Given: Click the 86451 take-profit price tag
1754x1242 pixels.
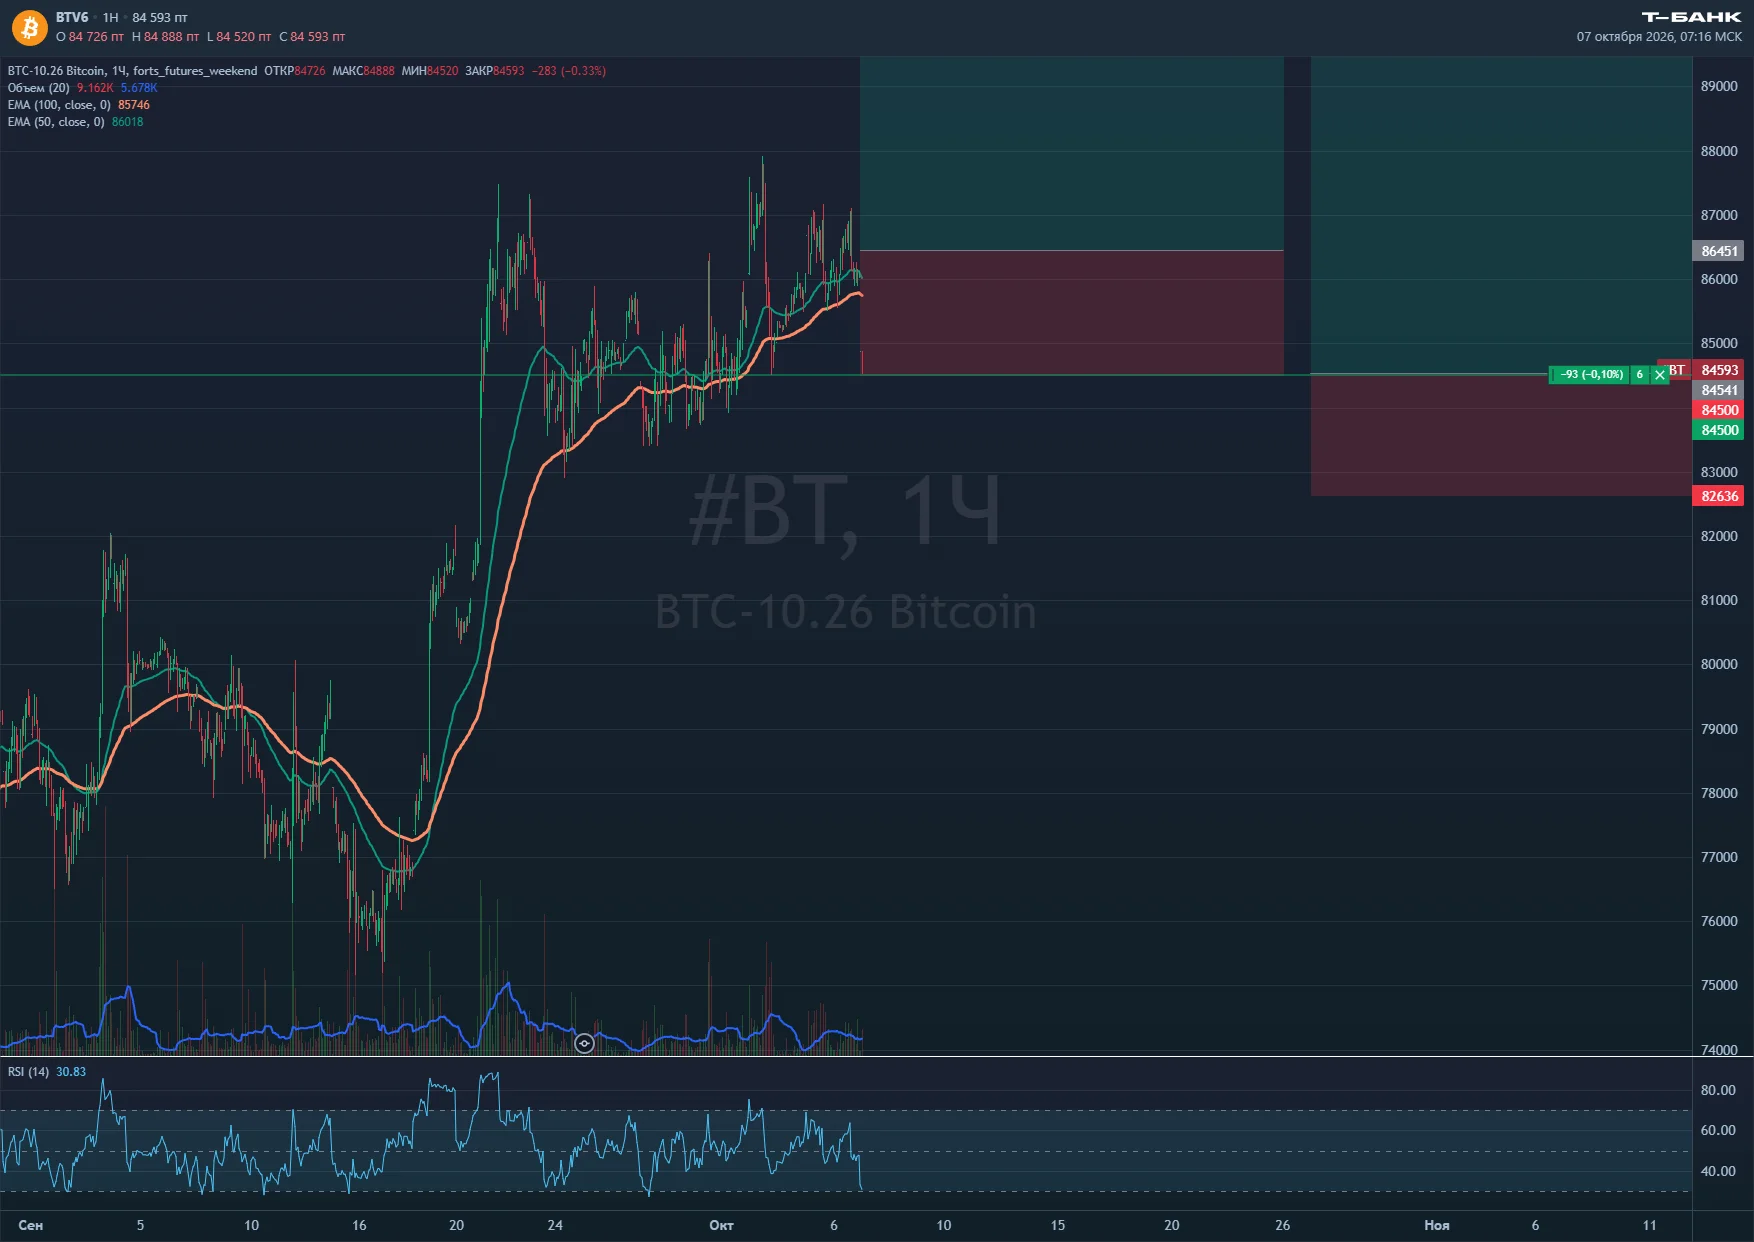Looking at the screenshot, I should [x=1719, y=251].
